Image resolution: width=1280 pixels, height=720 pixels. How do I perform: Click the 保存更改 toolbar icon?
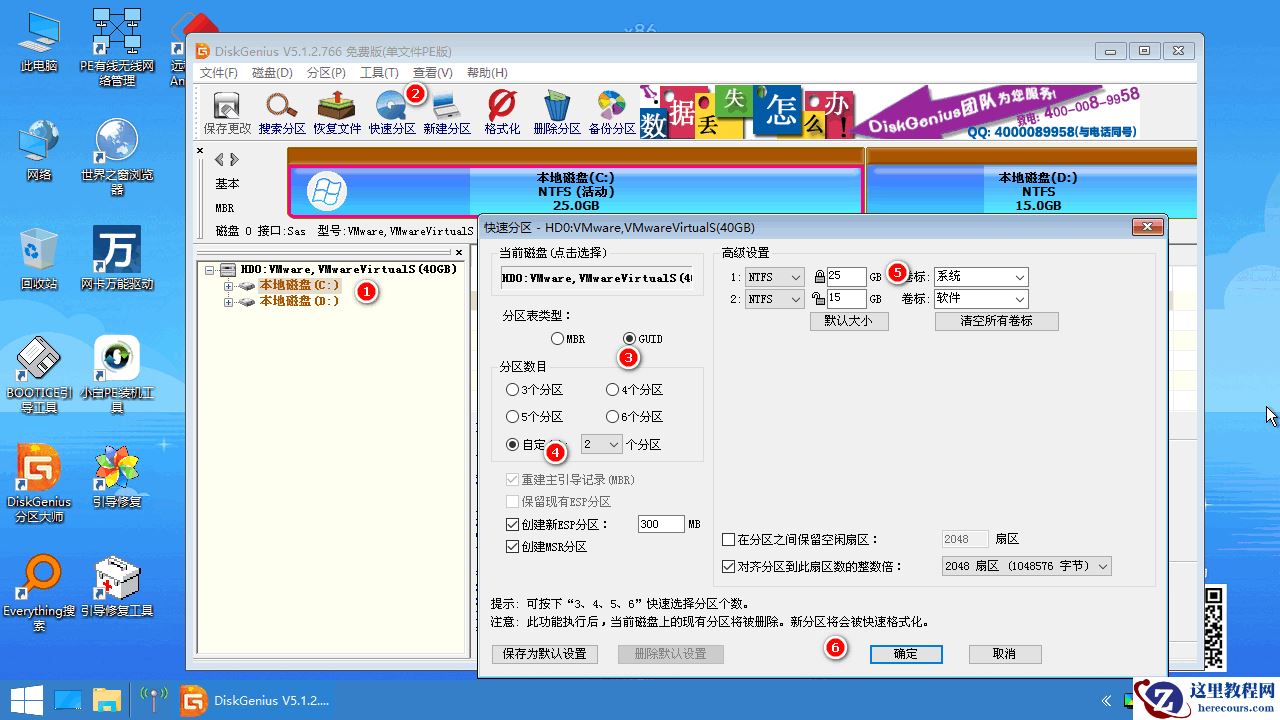(225, 110)
